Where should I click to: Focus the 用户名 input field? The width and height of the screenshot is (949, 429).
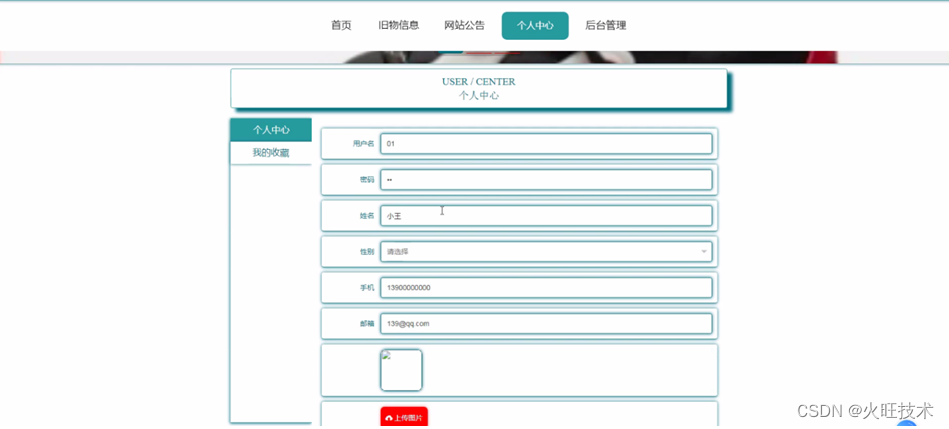[x=546, y=144]
